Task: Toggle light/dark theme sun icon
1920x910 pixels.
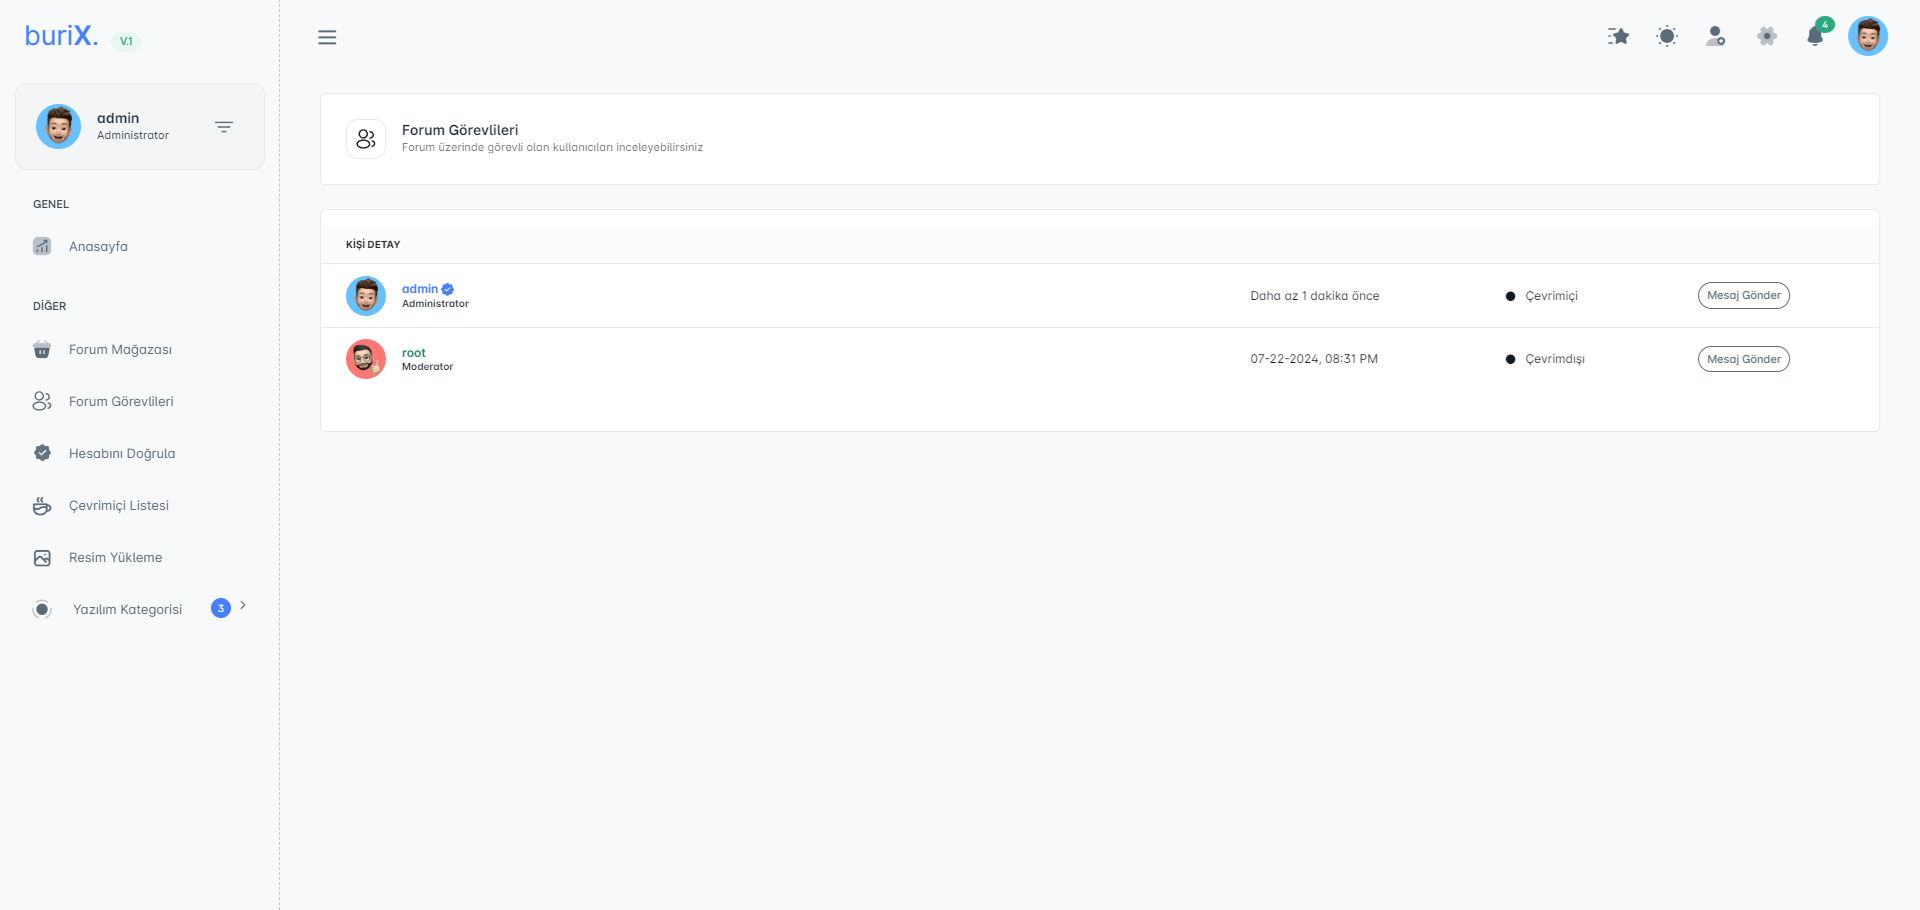Action: (1667, 37)
